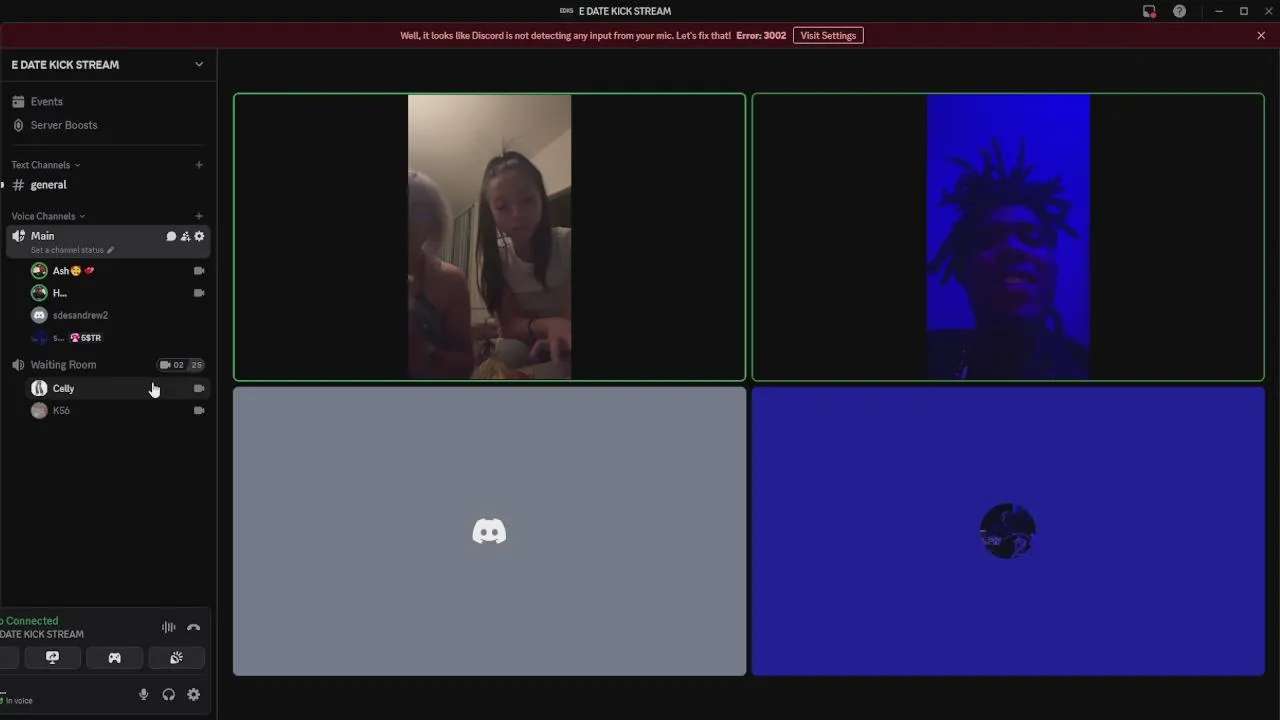Screen dimensions: 1280x720
Task: Share your screen
Action: [x=52, y=657]
